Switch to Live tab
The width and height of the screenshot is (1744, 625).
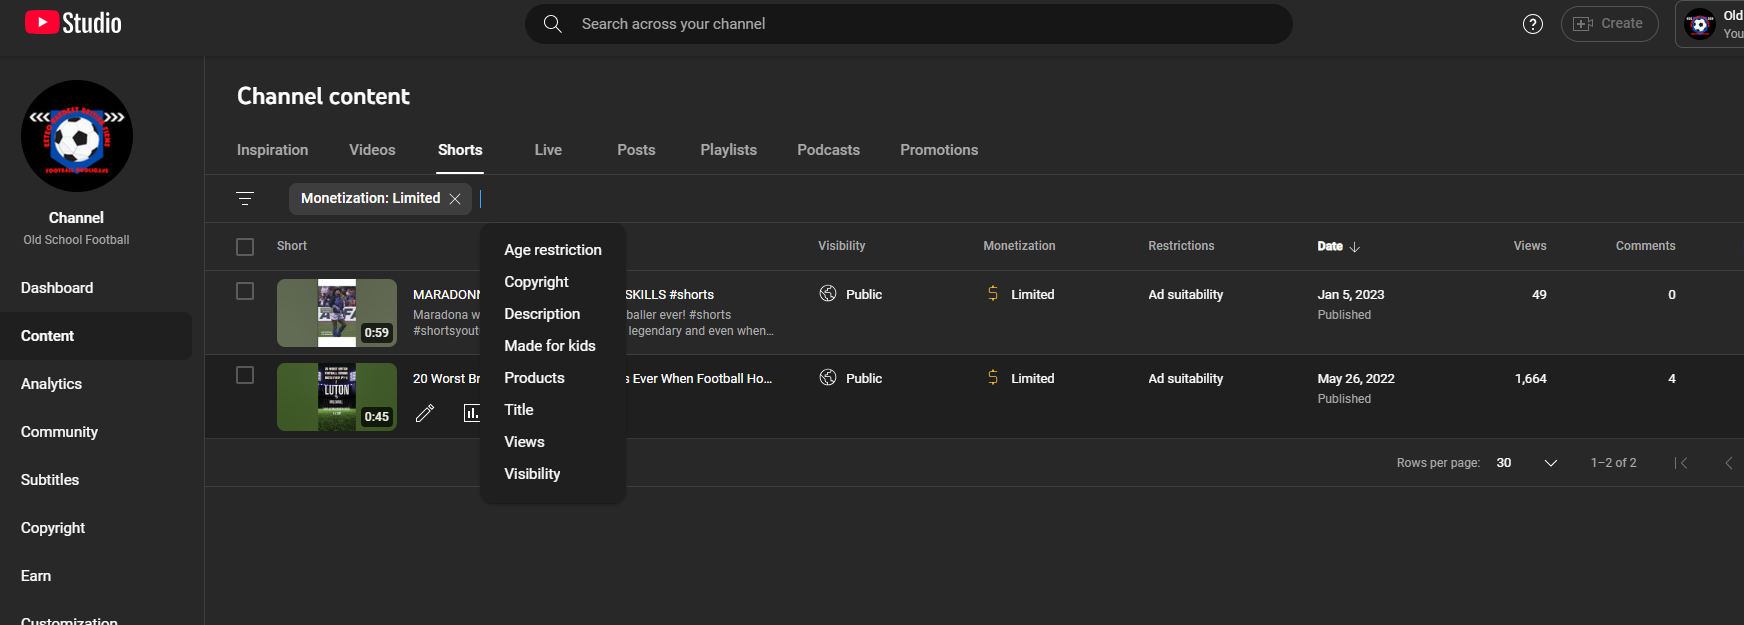click(x=548, y=150)
